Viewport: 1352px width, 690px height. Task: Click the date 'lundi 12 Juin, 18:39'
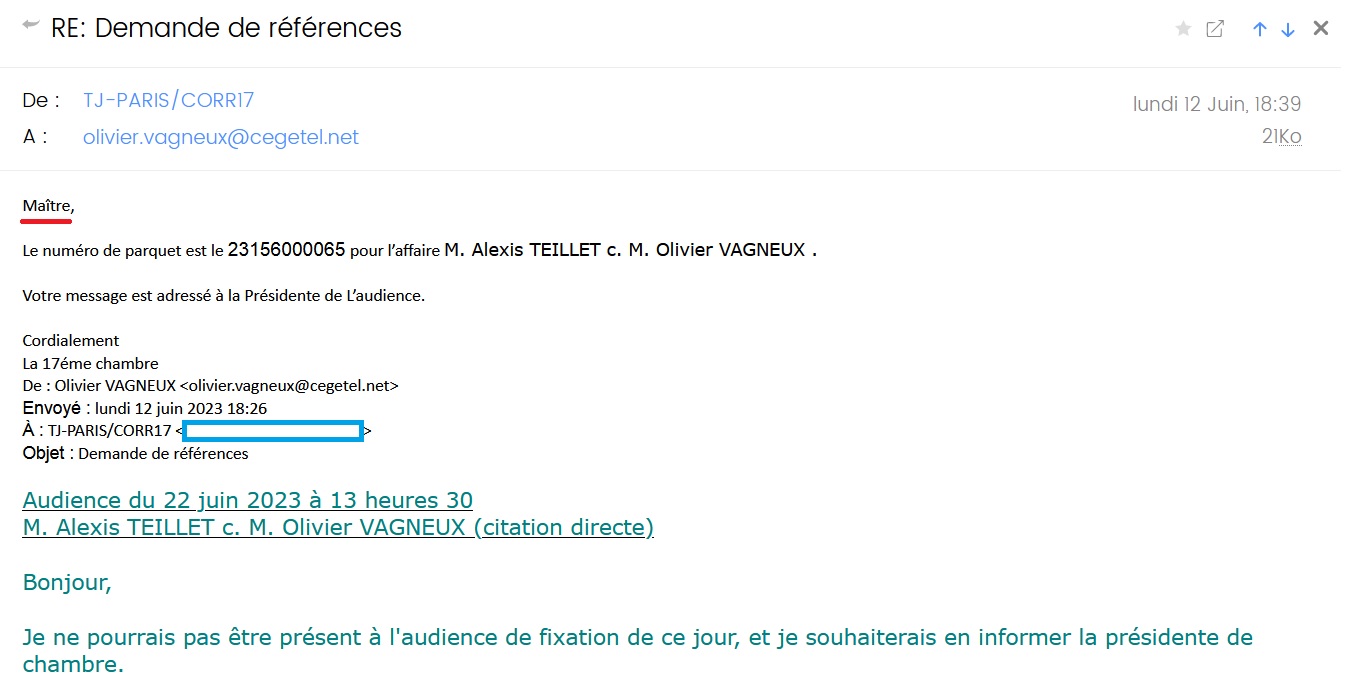coord(1216,103)
